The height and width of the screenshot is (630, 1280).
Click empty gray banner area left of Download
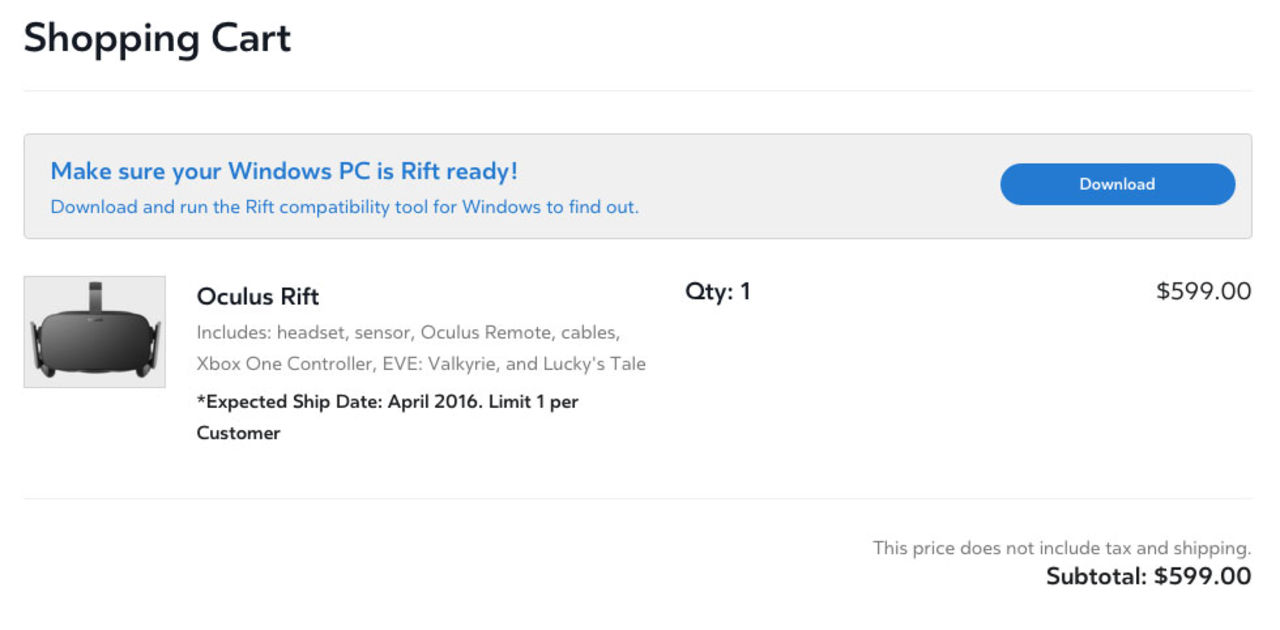coord(820,186)
